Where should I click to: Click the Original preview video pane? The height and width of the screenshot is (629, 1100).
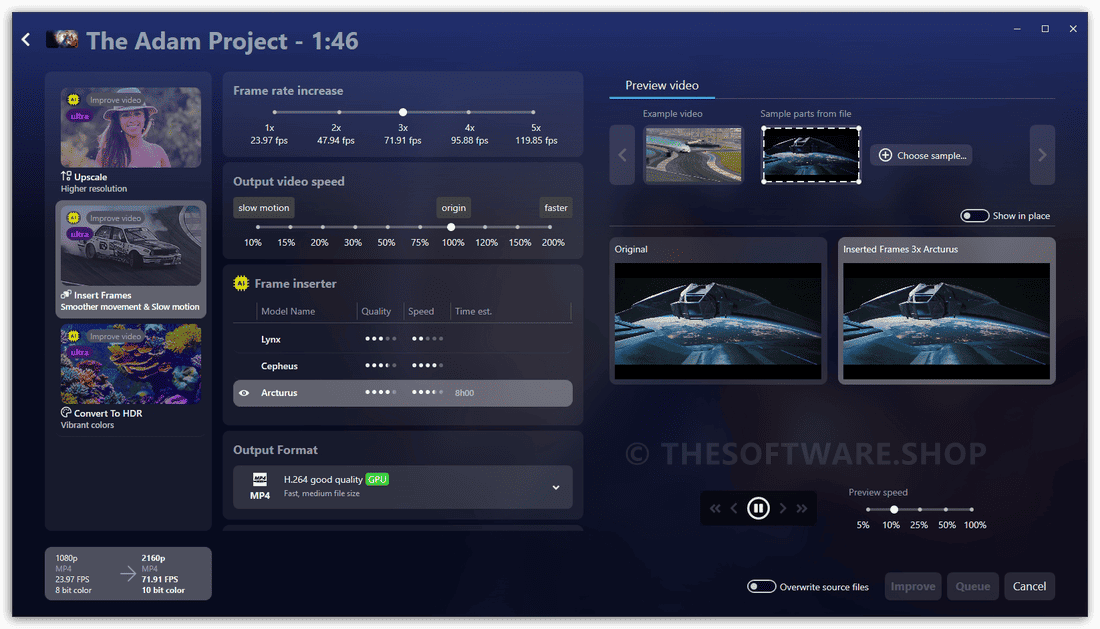pos(718,311)
